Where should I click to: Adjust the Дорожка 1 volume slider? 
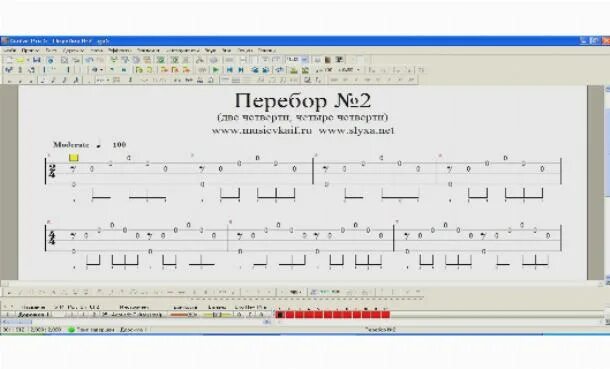click(184, 315)
